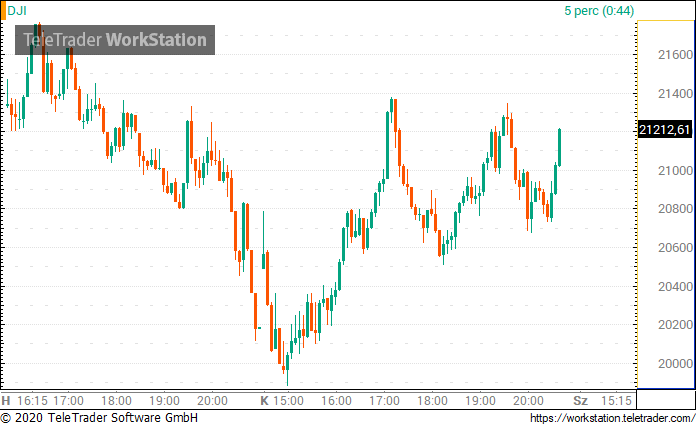Click the lowest candle wick below 20000
The height and width of the screenshot is (427, 696).
(287, 369)
